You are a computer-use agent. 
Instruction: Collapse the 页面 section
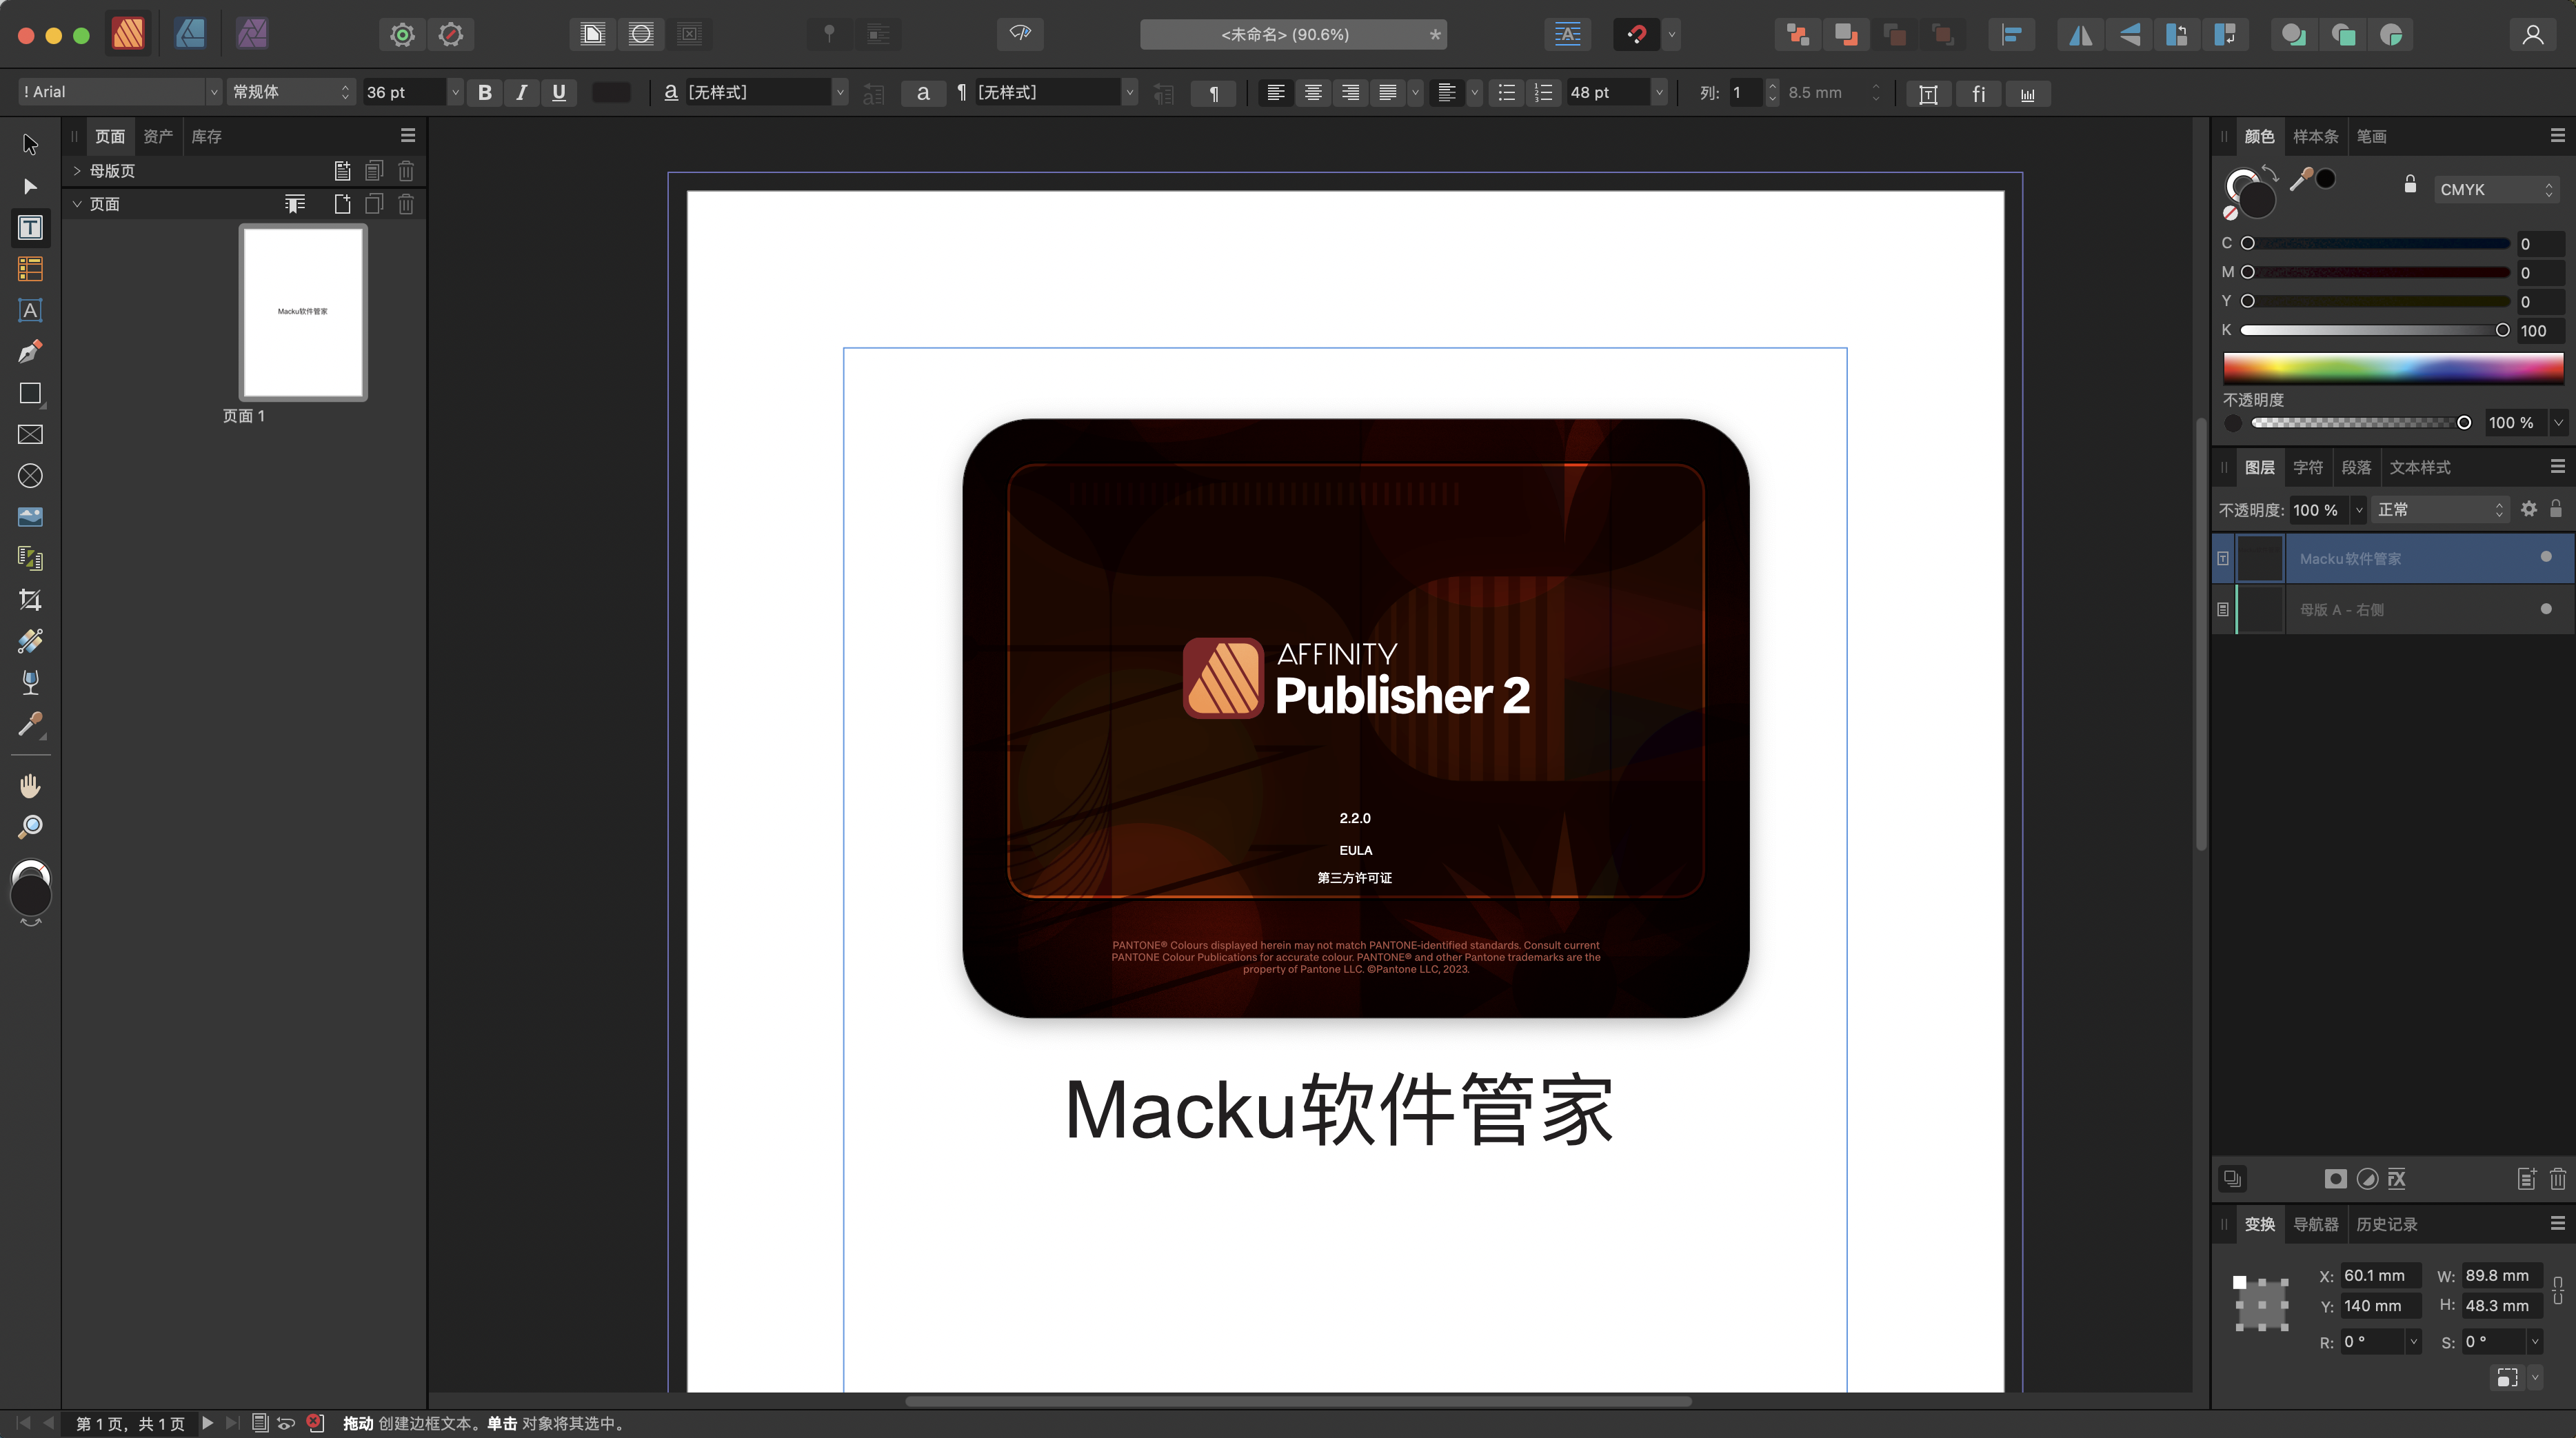click(77, 204)
